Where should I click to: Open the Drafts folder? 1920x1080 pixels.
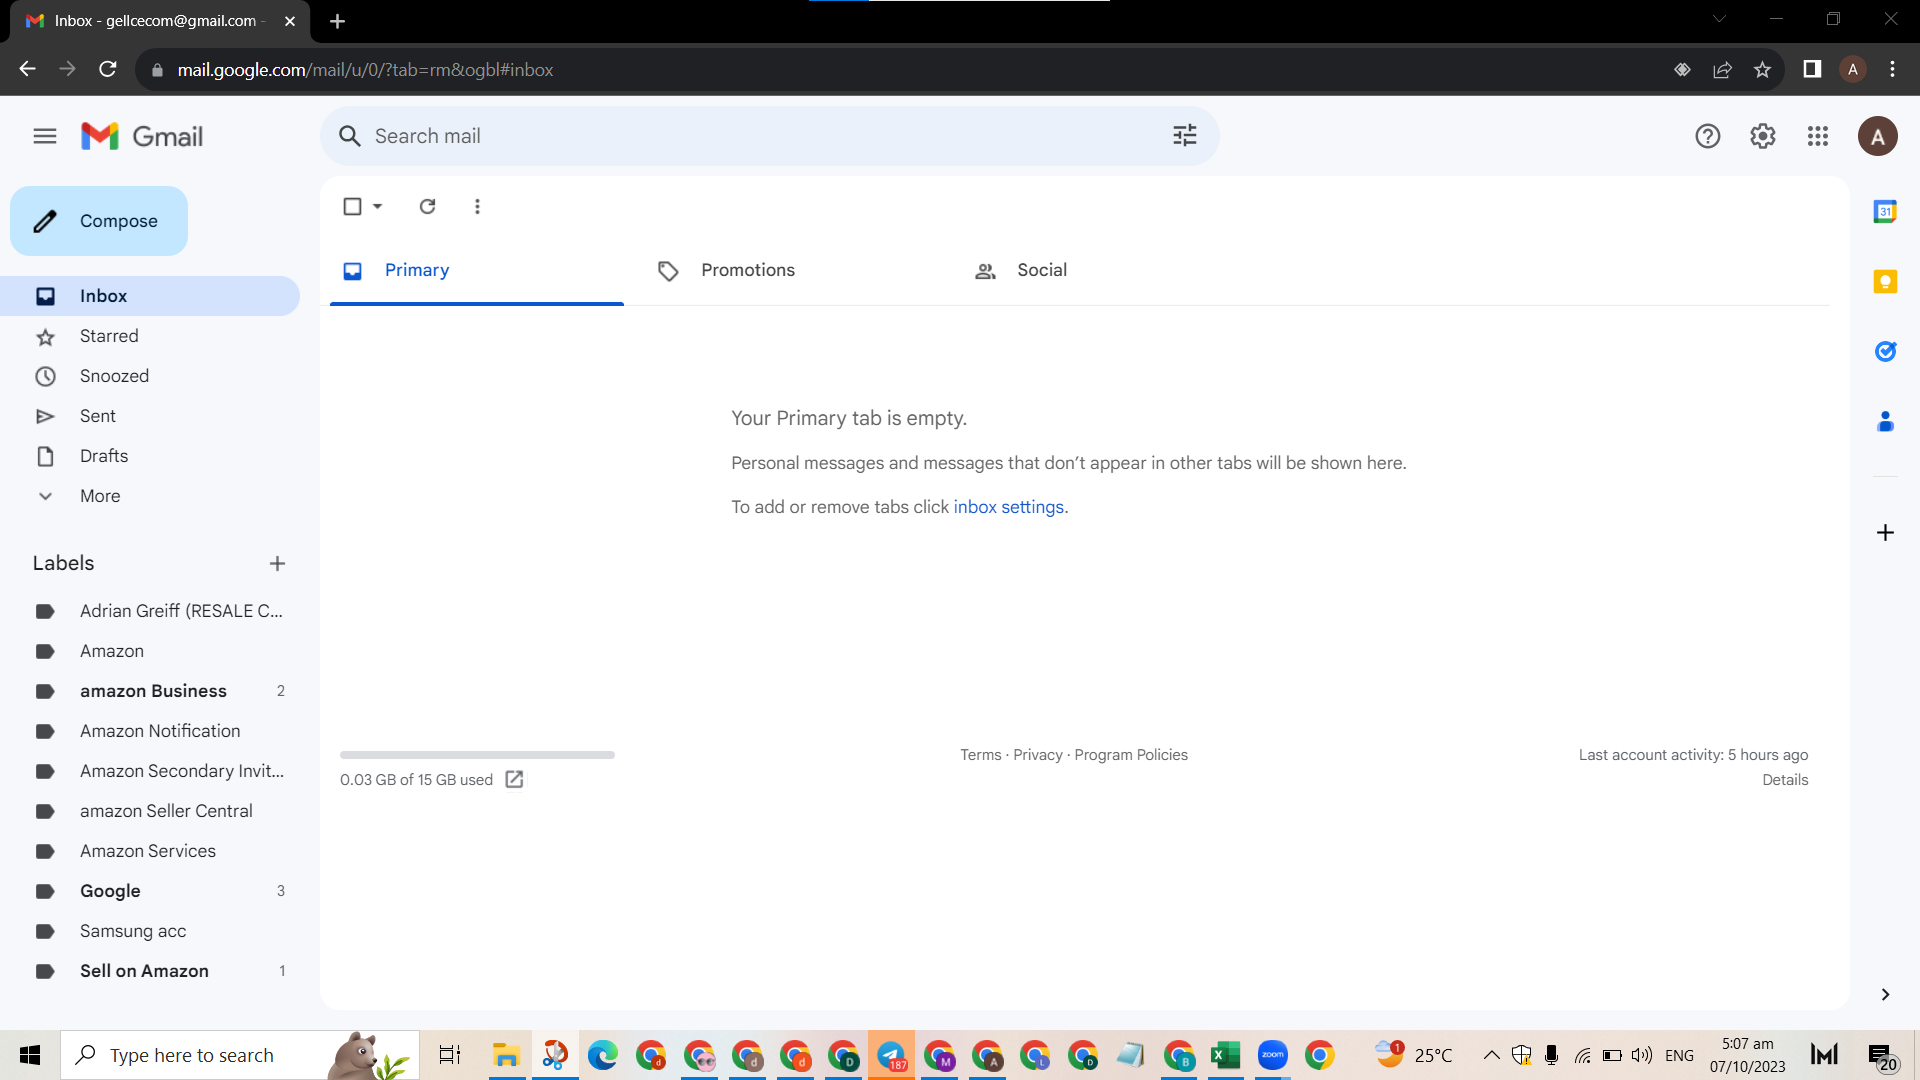(x=150, y=456)
